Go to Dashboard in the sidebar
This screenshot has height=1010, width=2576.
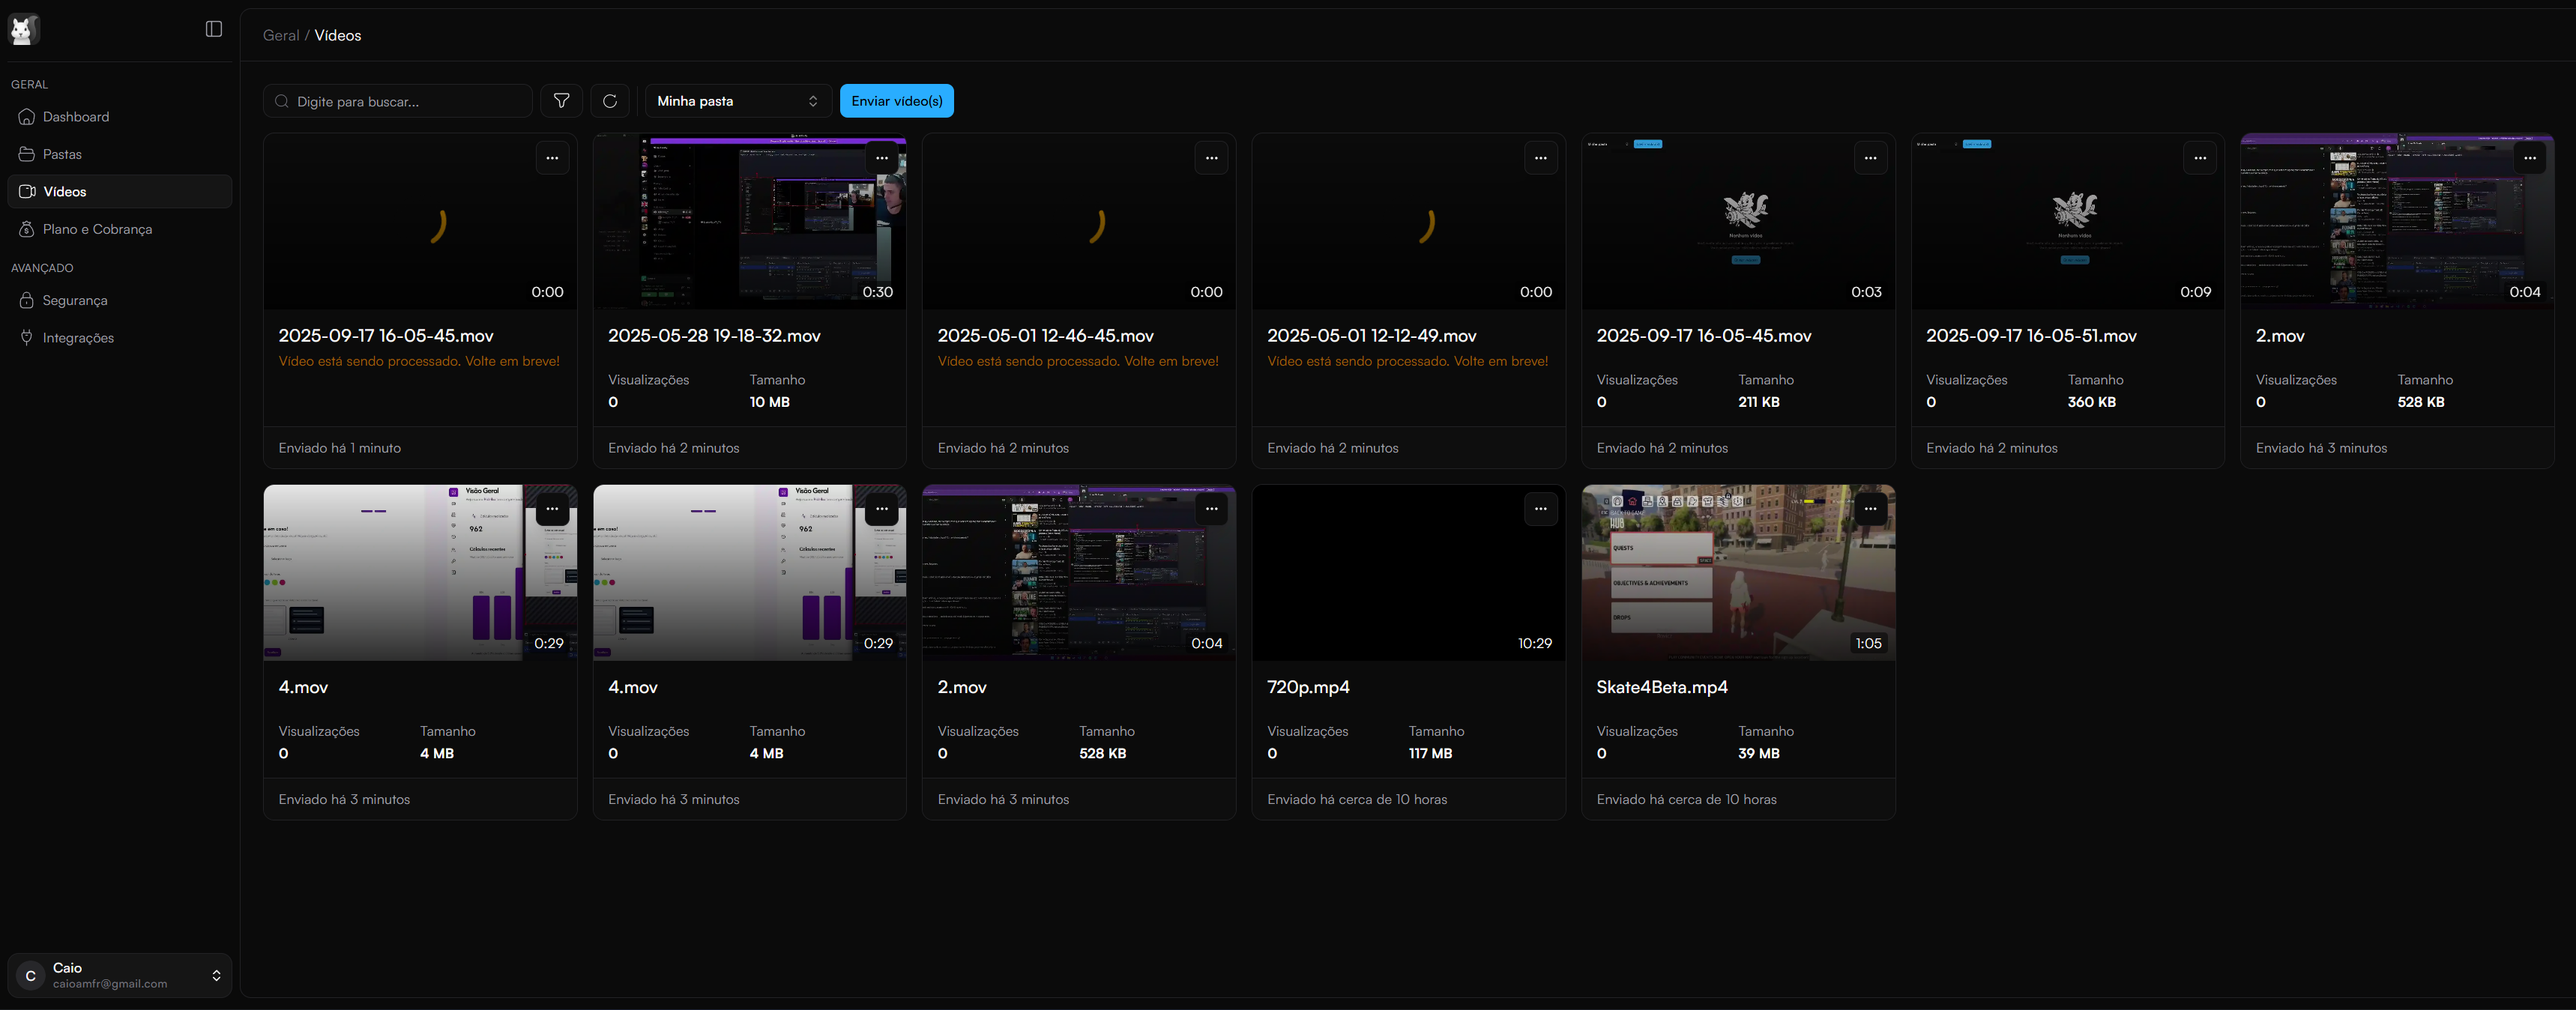tap(120, 117)
